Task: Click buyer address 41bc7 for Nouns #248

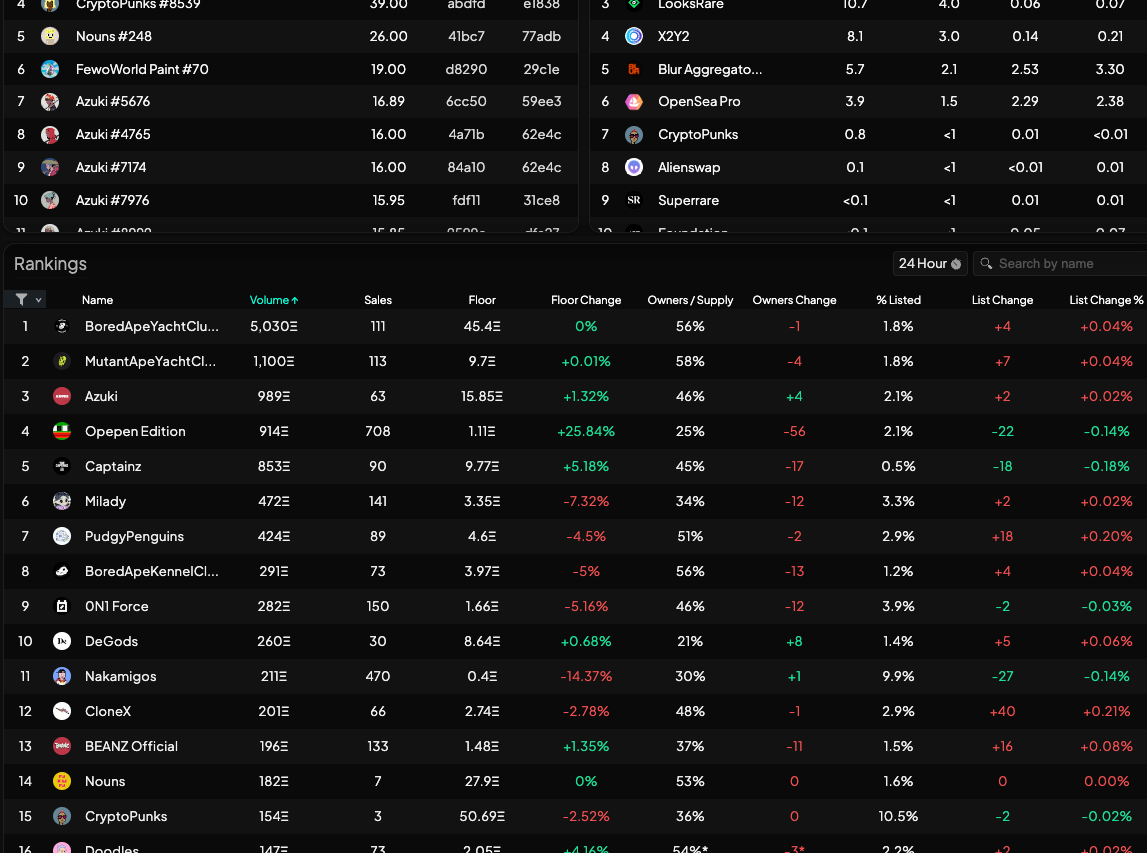Action: [x=466, y=36]
